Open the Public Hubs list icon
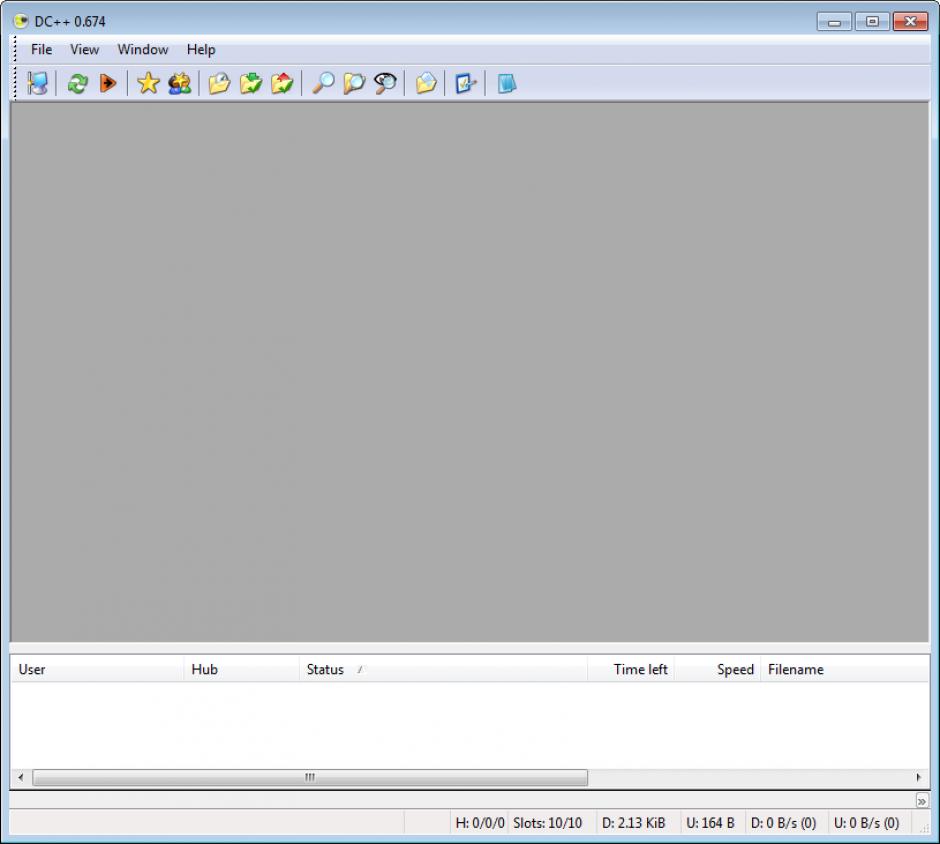The image size is (940, 844). coord(37,83)
